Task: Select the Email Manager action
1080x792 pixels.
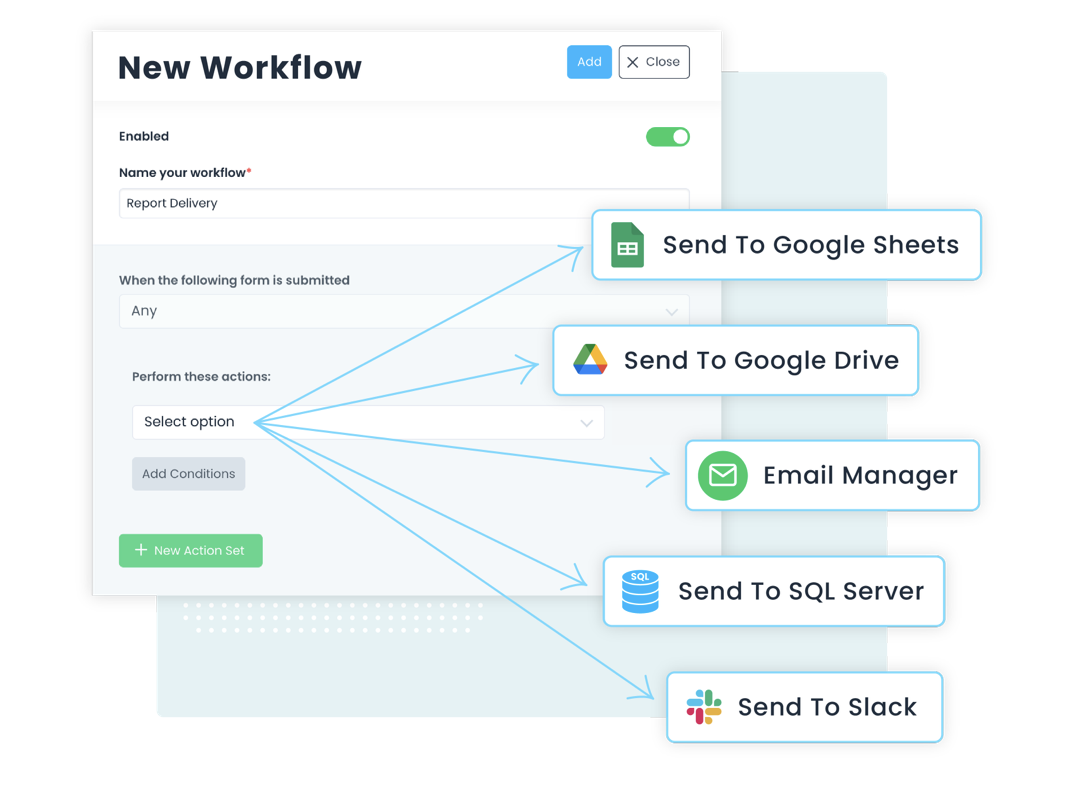Action: click(860, 475)
